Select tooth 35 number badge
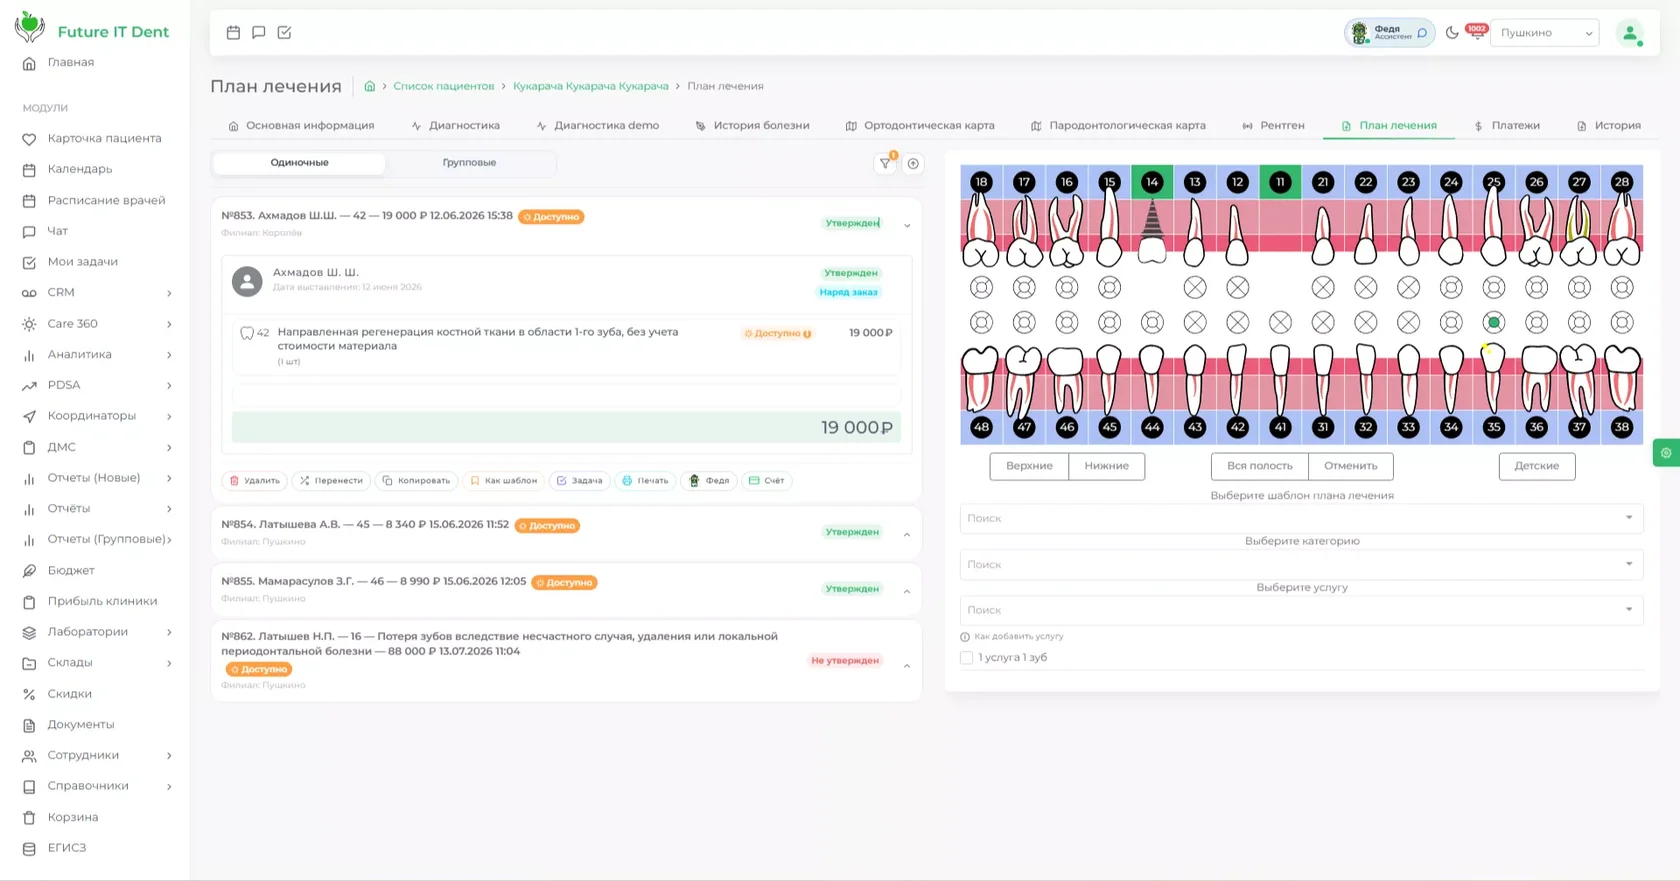This screenshot has width=1680, height=881. click(1494, 427)
